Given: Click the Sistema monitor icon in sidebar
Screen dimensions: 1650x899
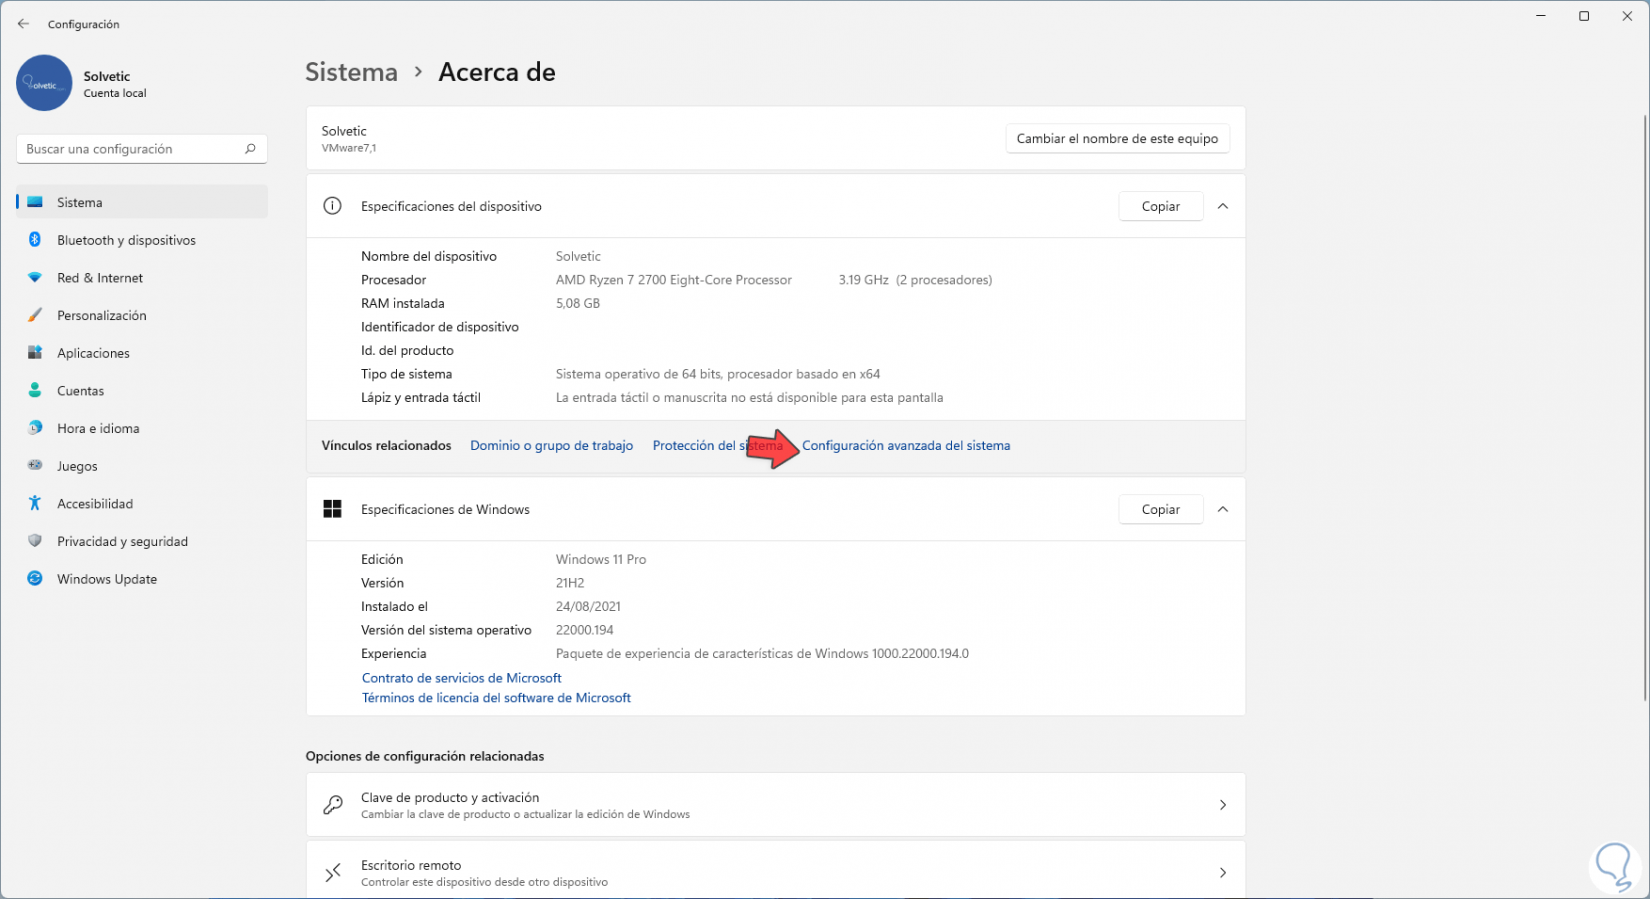Looking at the screenshot, I should pyautogui.click(x=35, y=202).
